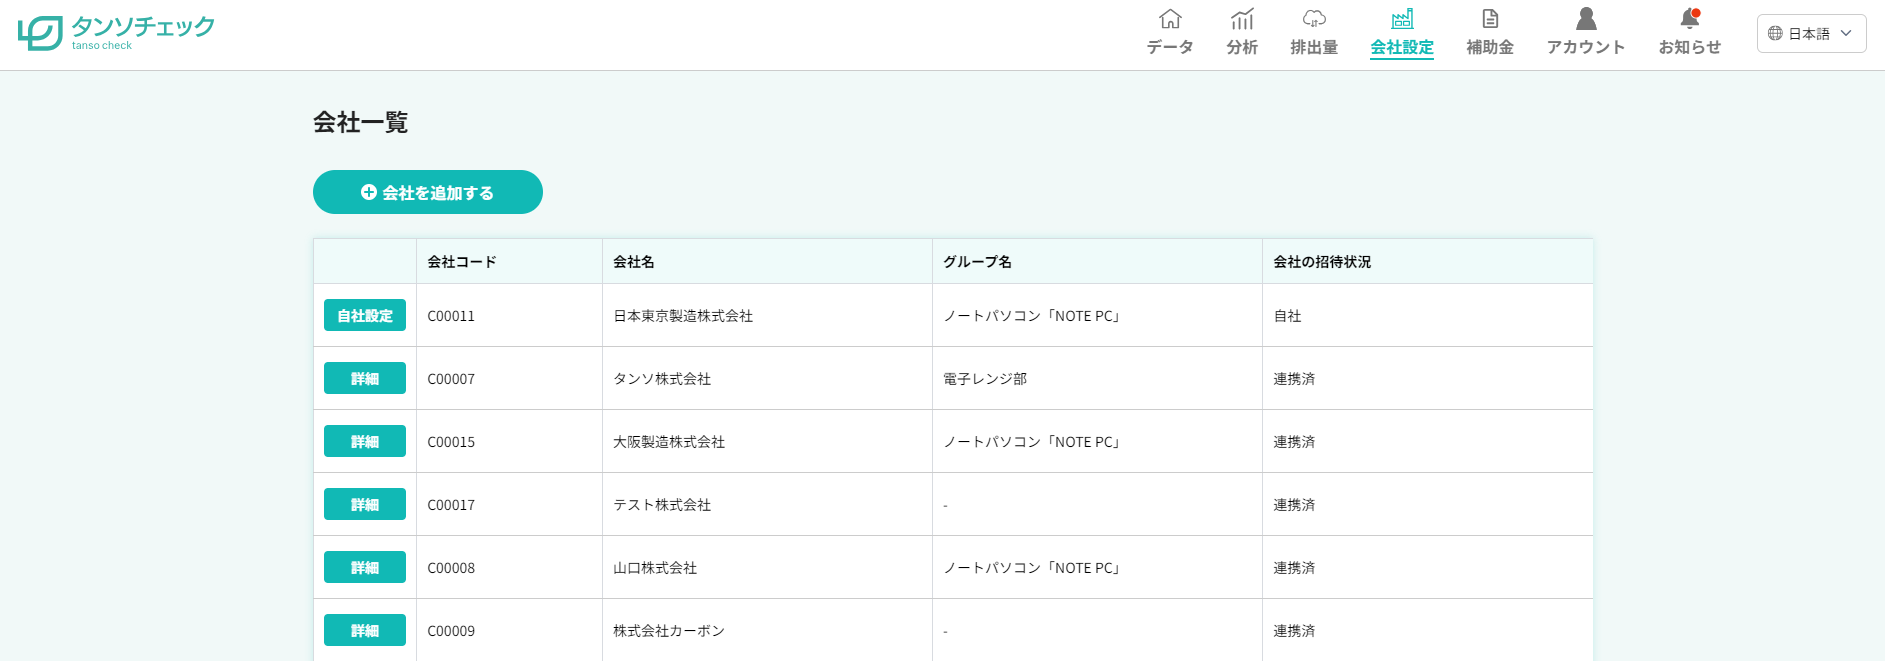The height and width of the screenshot is (661, 1885).
Task: Click the 会社を追加する button
Action: [x=428, y=192]
